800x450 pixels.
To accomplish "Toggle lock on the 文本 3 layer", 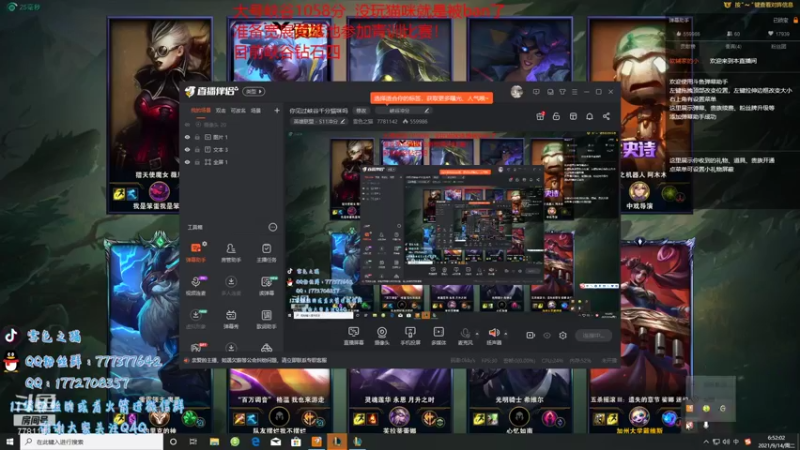I will [x=197, y=149].
